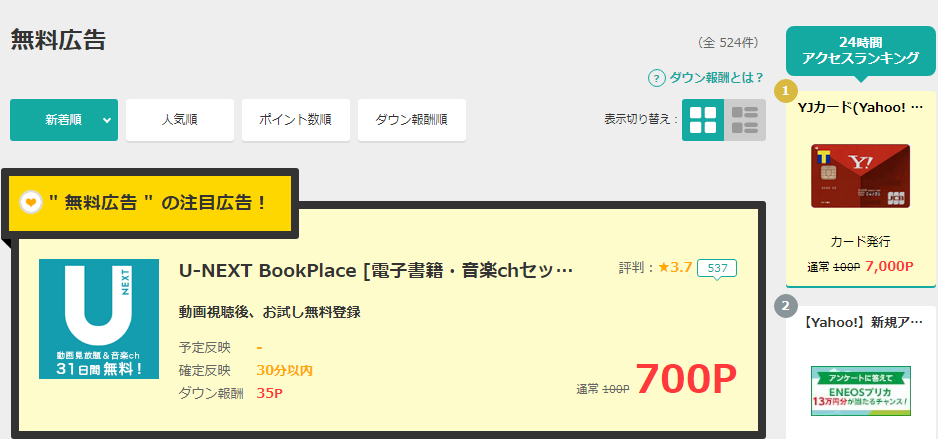
Task: Switch to list view display icon
Action: coord(745,120)
